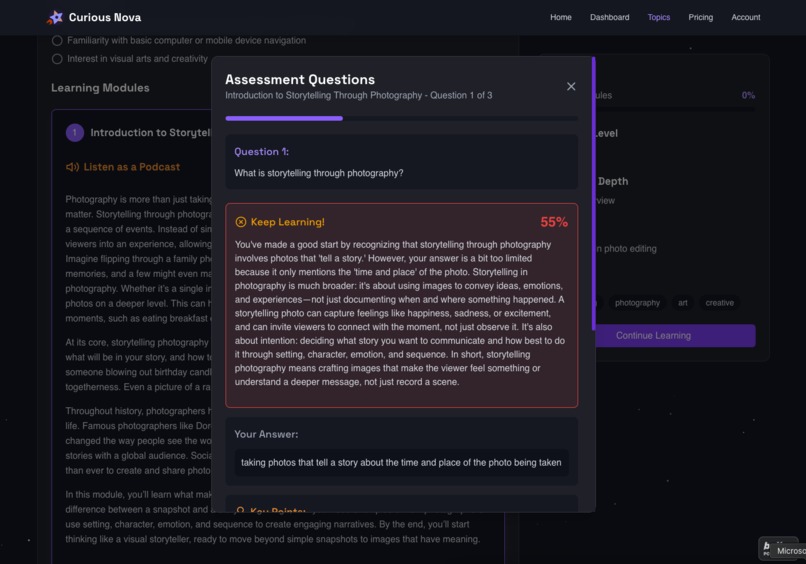Click the 0% modules progress value
This screenshot has height=564, width=806.
pyautogui.click(x=748, y=95)
